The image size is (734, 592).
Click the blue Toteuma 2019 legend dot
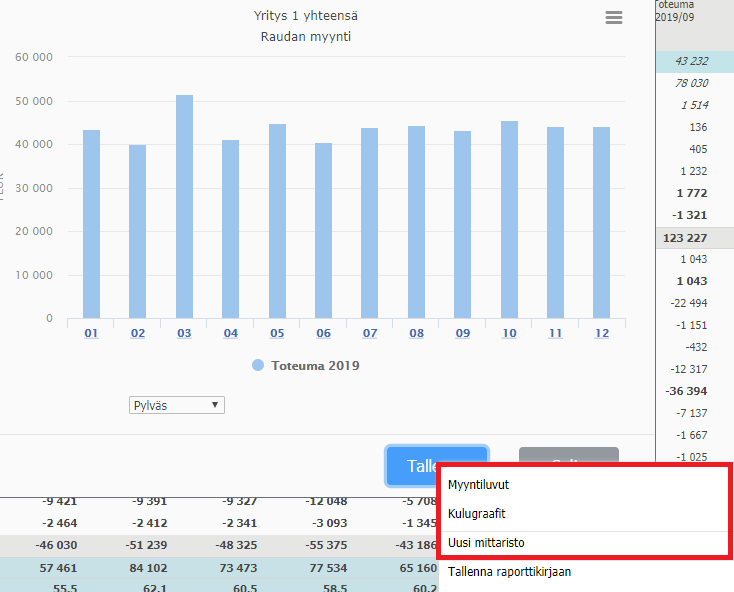point(259,366)
